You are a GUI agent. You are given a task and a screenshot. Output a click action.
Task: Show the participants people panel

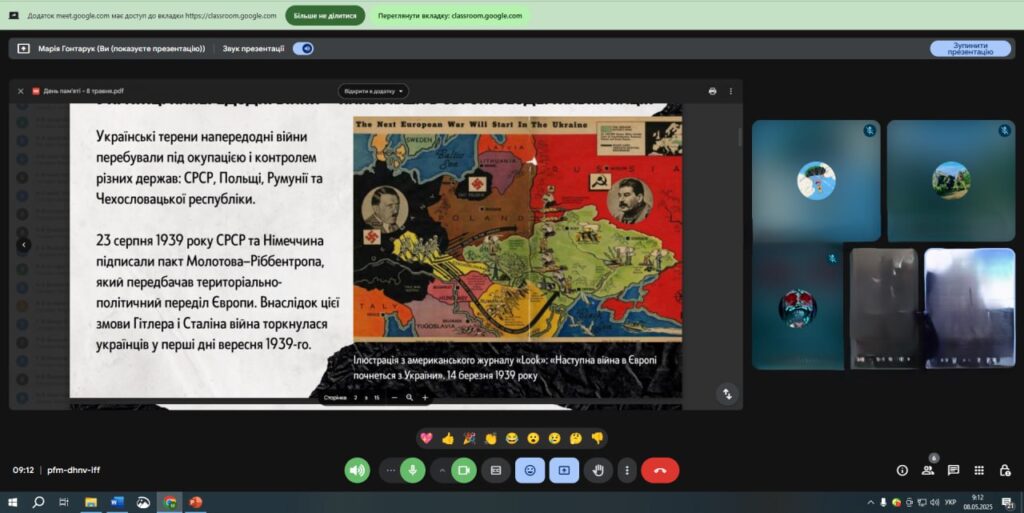click(x=927, y=470)
